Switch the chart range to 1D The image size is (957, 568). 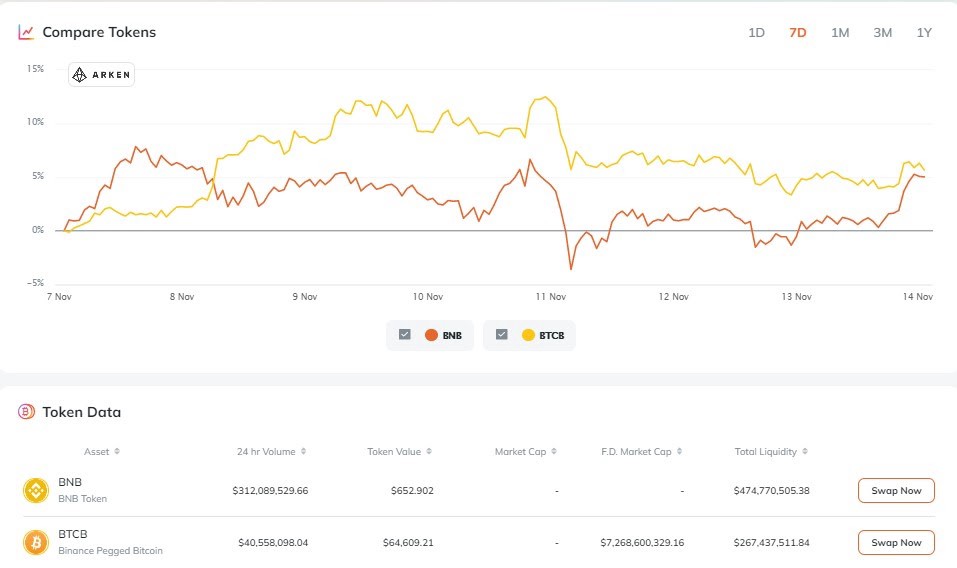pyautogui.click(x=756, y=32)
